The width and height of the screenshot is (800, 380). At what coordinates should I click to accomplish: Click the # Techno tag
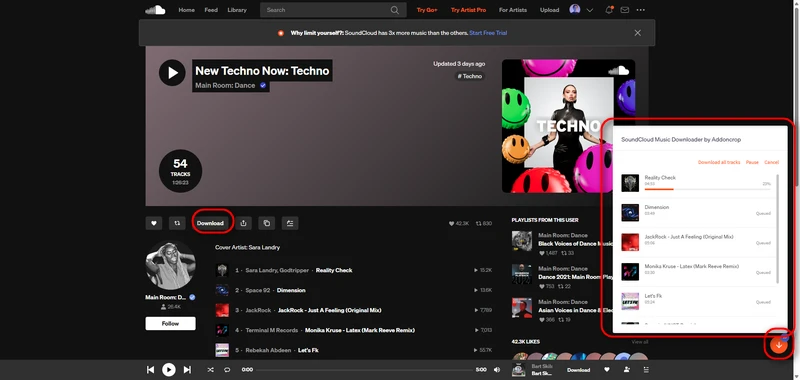[469, 76]
